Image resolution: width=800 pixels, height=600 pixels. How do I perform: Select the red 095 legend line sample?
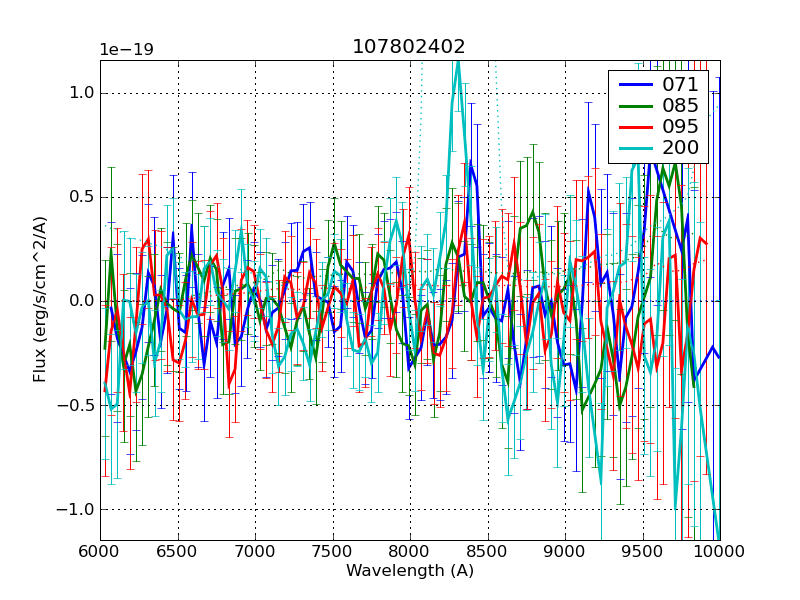tap(633, 129)
